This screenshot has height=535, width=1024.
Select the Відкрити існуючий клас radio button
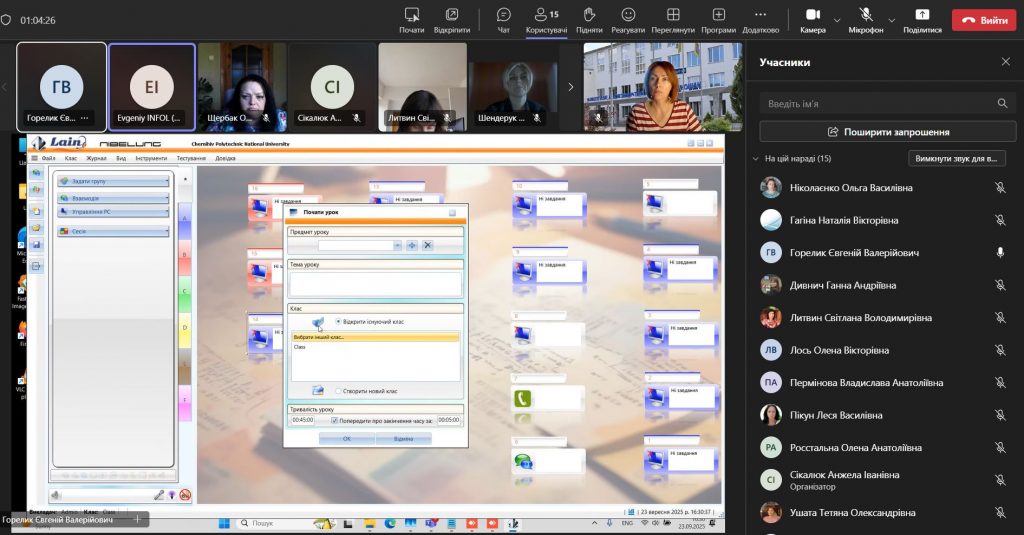click(338, 321)
